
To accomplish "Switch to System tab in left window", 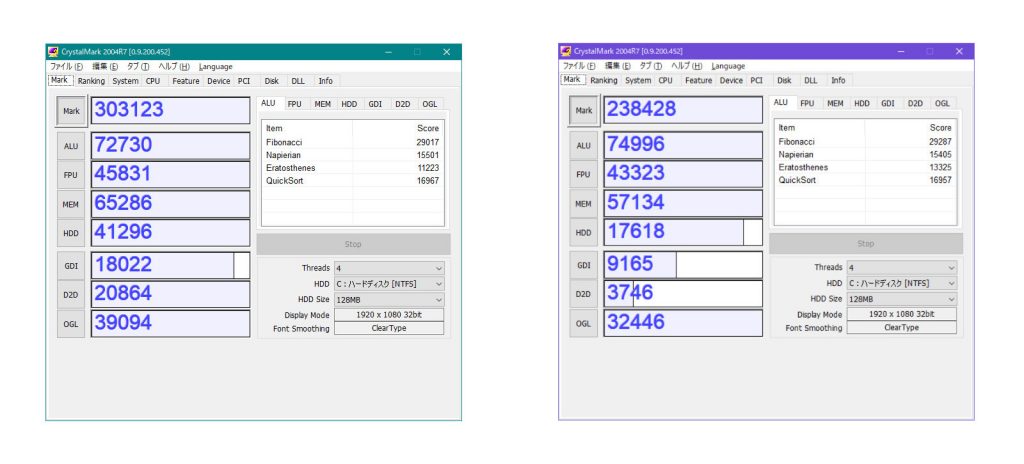I will pos(125,81).
